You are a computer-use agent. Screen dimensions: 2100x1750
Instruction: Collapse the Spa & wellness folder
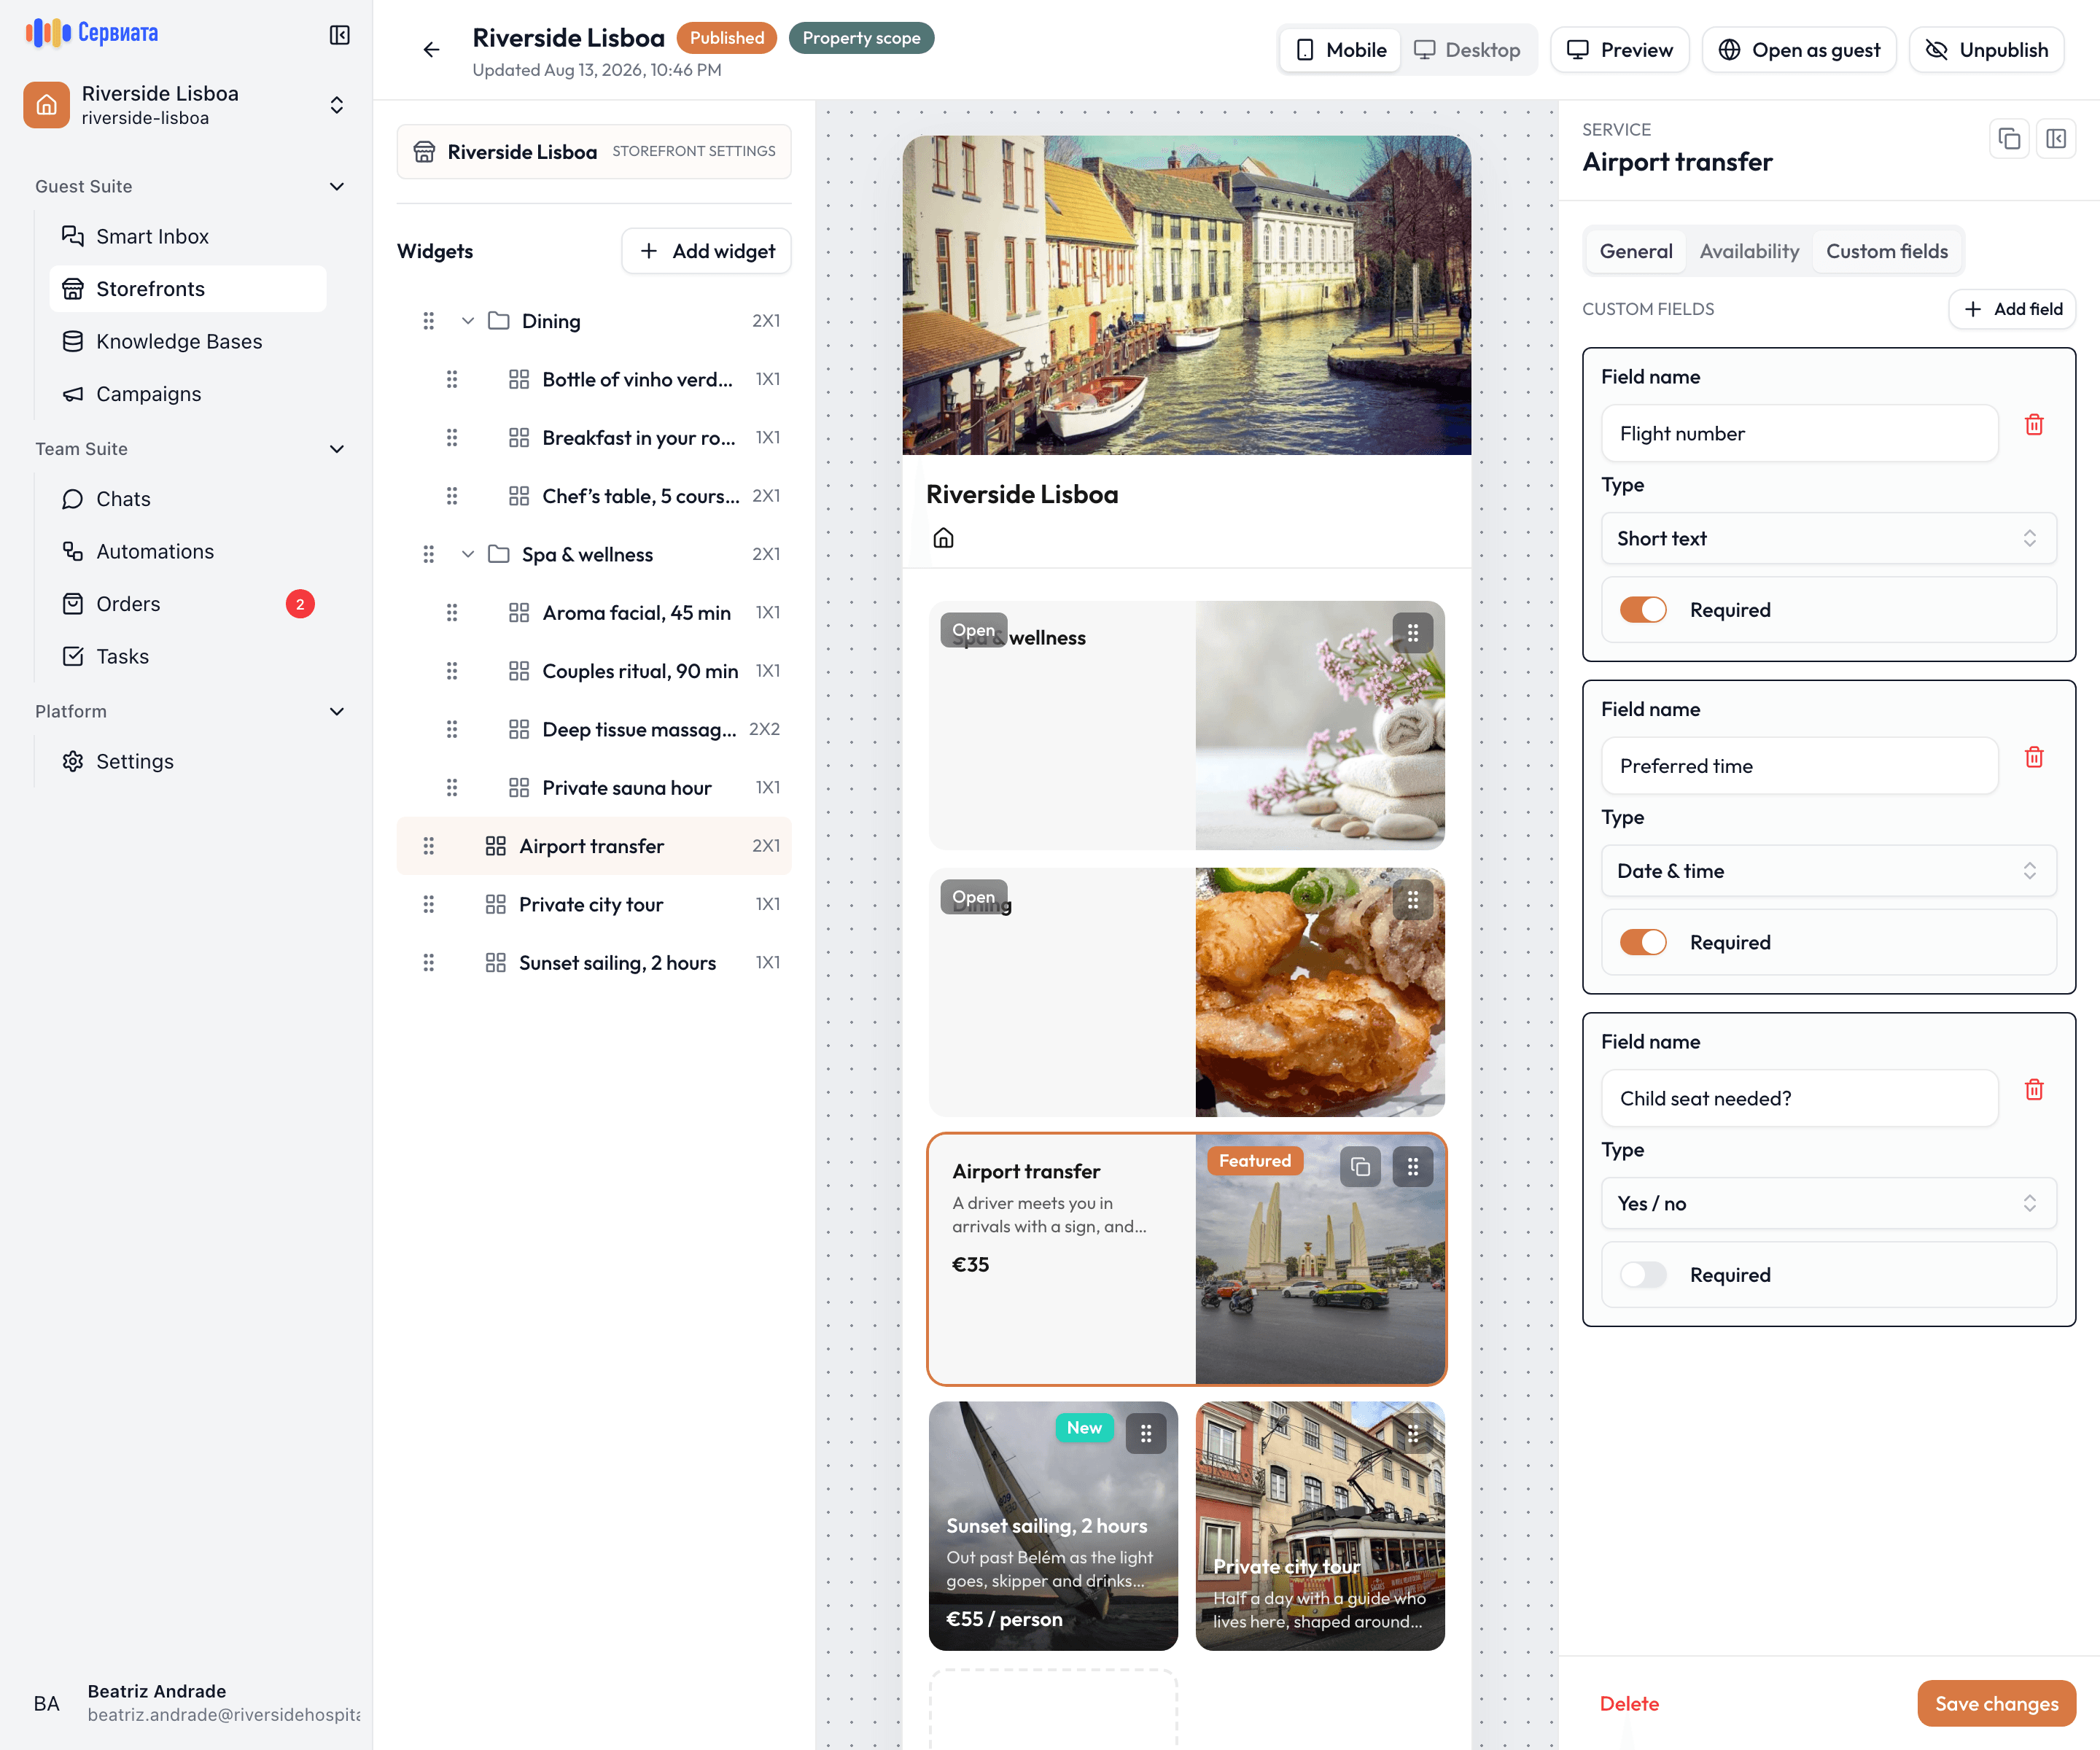[467, 554]
